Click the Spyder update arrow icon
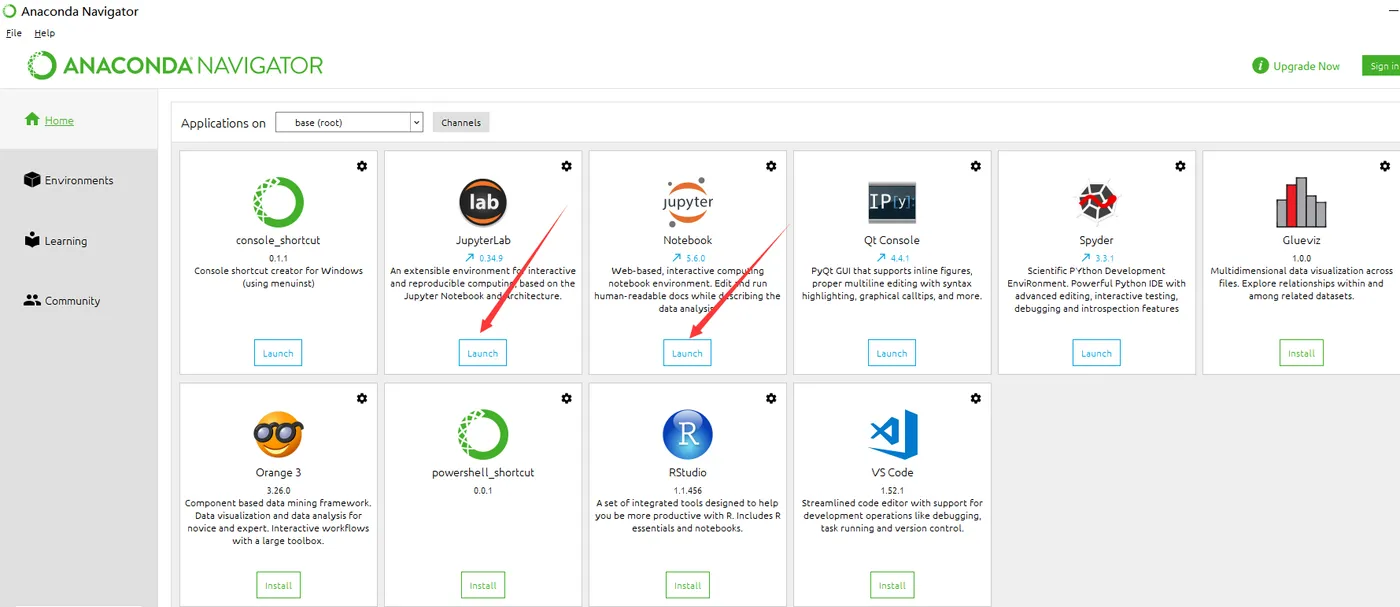Viewport: 1400px width, 607px height. click(1085, 258)
